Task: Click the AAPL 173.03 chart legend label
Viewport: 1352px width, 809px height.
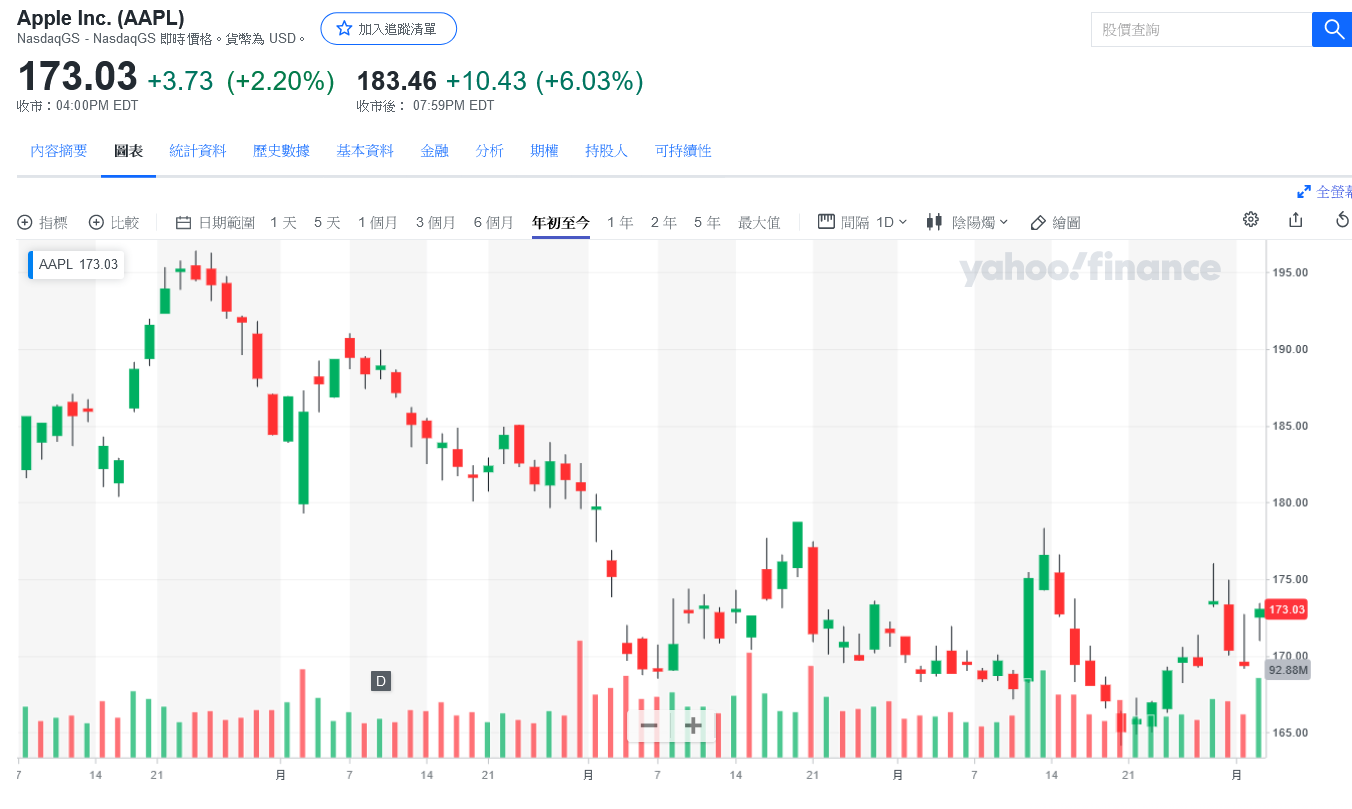Action: [76, 265]
